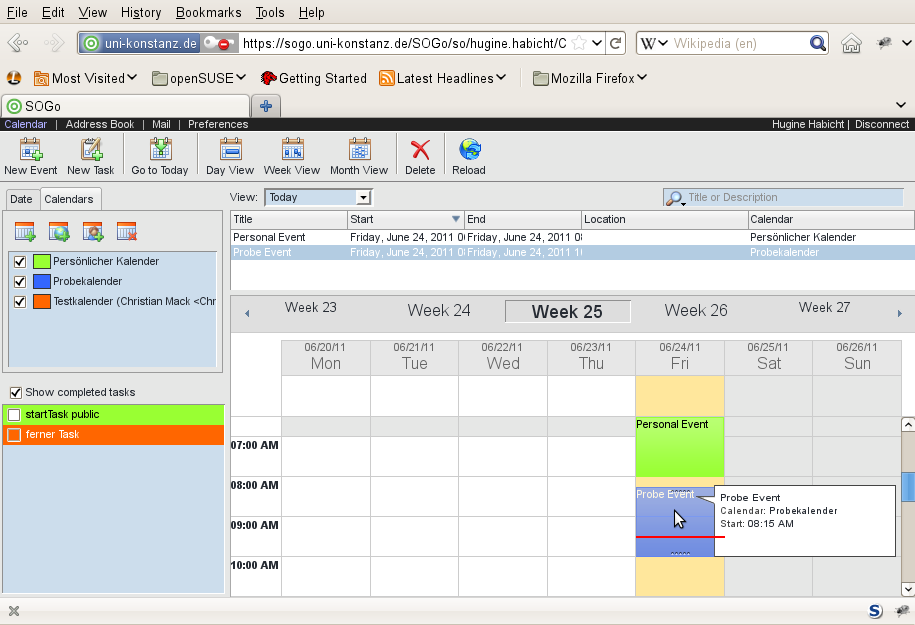Click the Firefox home icon
The width and height of the screenshot is (915, 625).
[851, 43]
